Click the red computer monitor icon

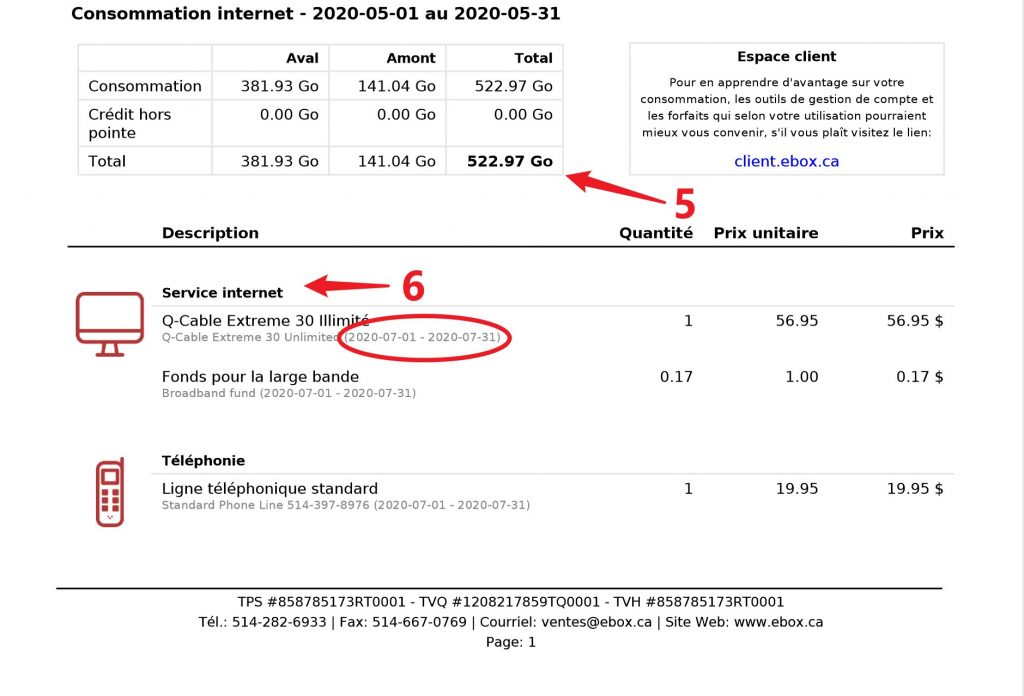pyautogui.click(x=109, y=323)
